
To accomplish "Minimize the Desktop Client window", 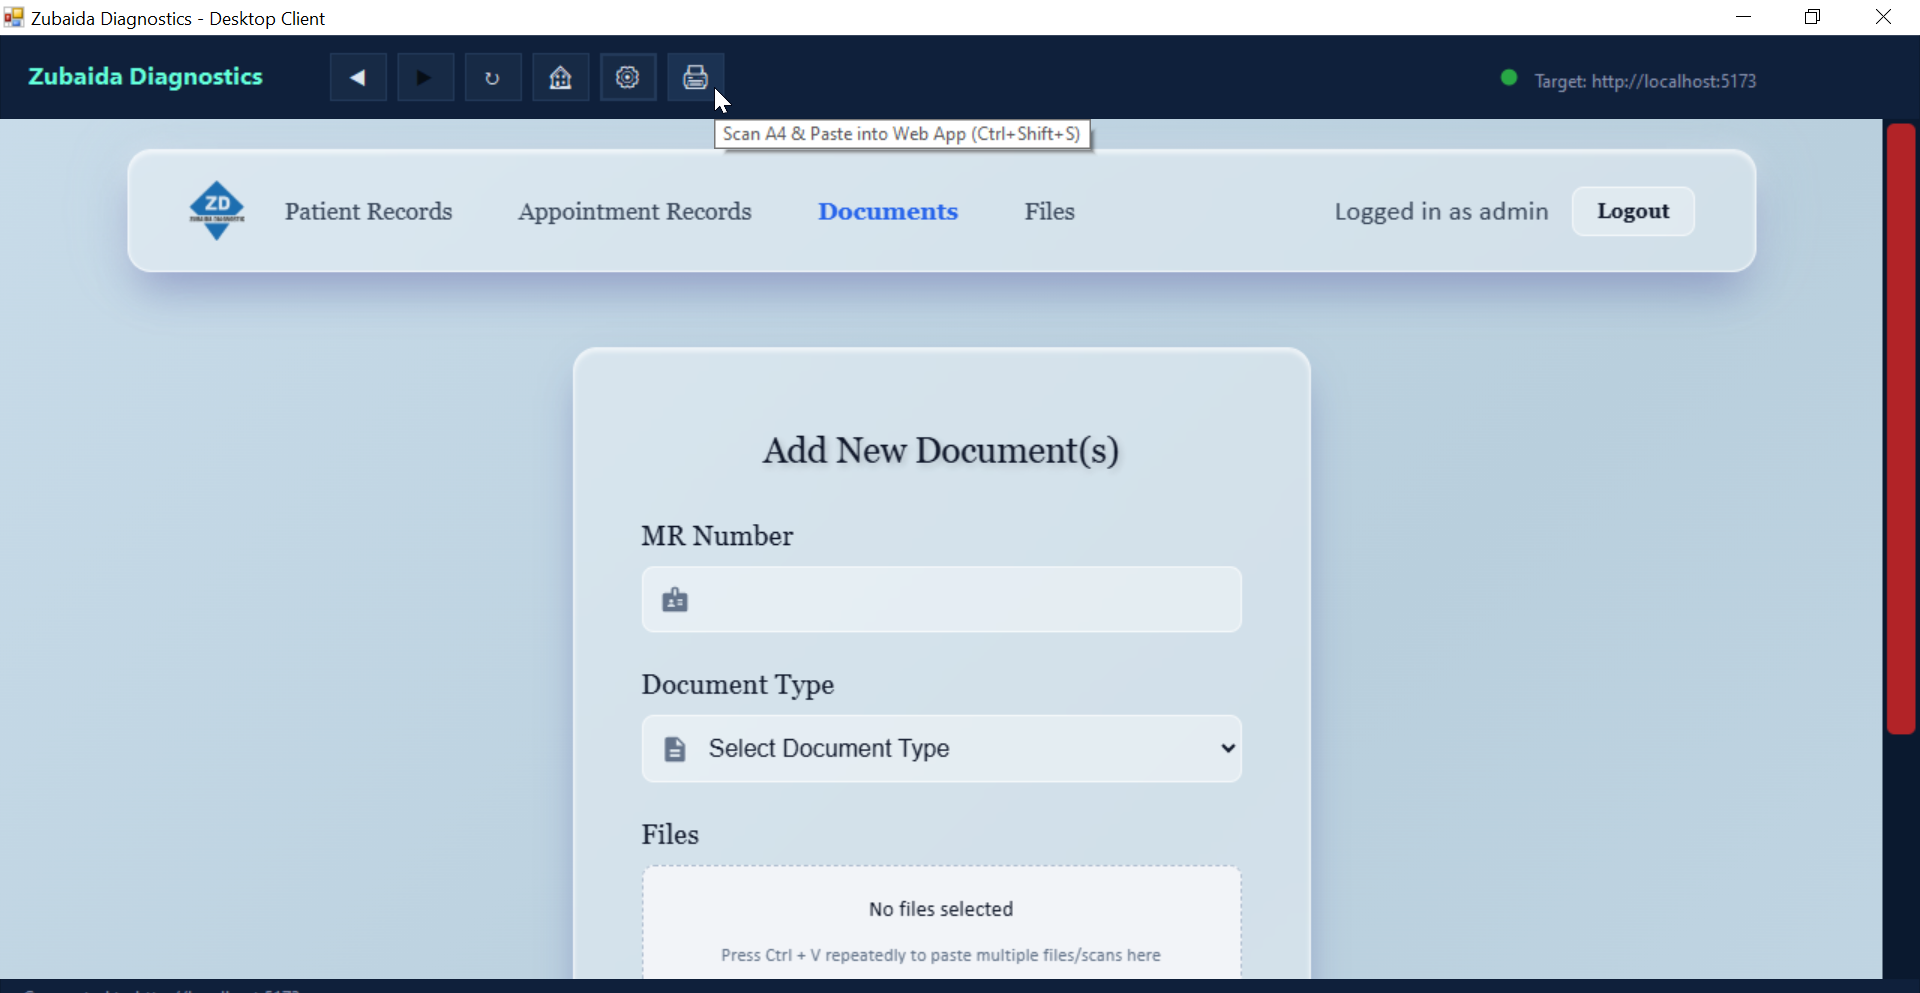I will [1744, 17].
